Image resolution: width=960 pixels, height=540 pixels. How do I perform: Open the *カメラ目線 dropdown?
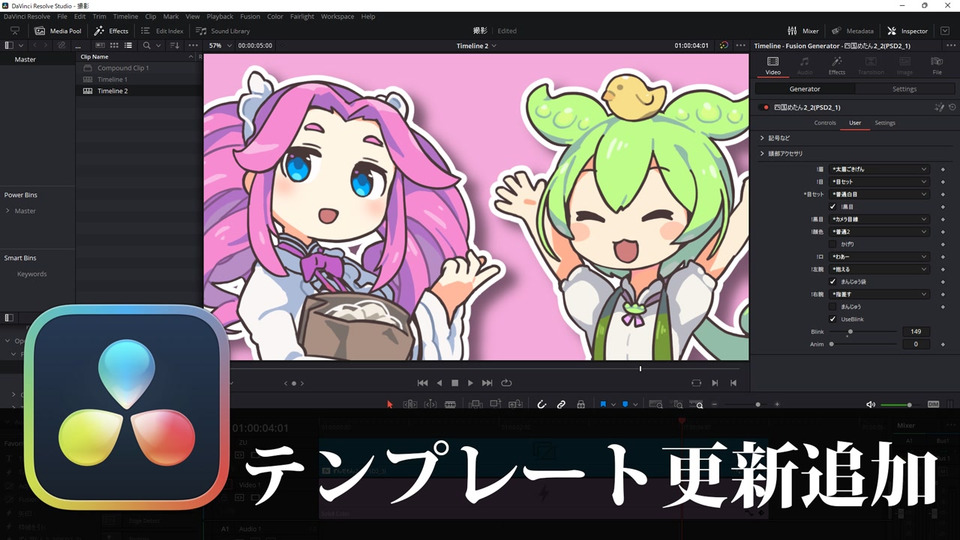pos(879,219)
